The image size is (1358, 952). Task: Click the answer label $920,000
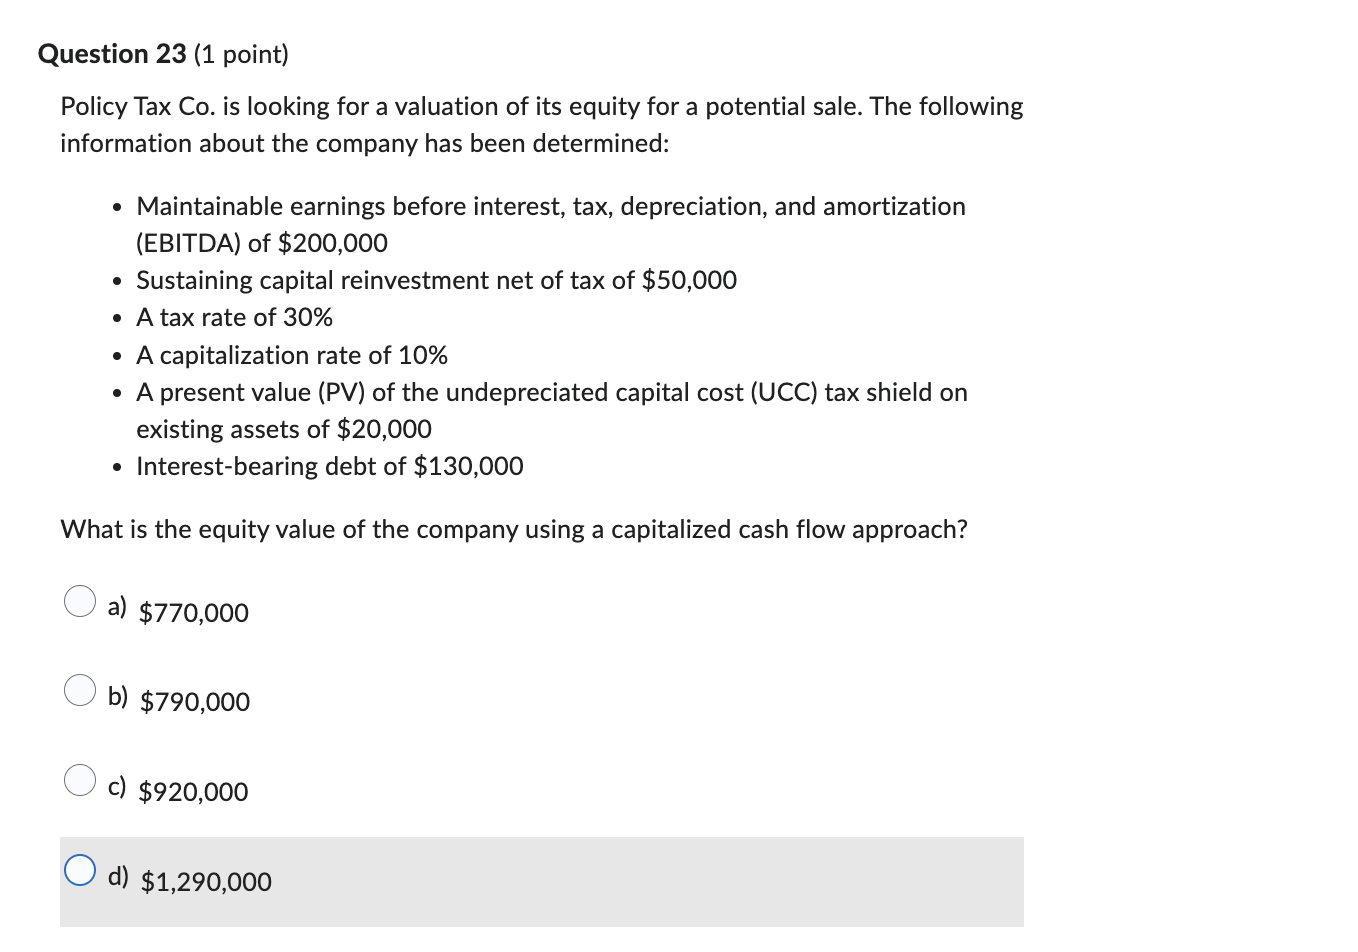pos(193,792)
